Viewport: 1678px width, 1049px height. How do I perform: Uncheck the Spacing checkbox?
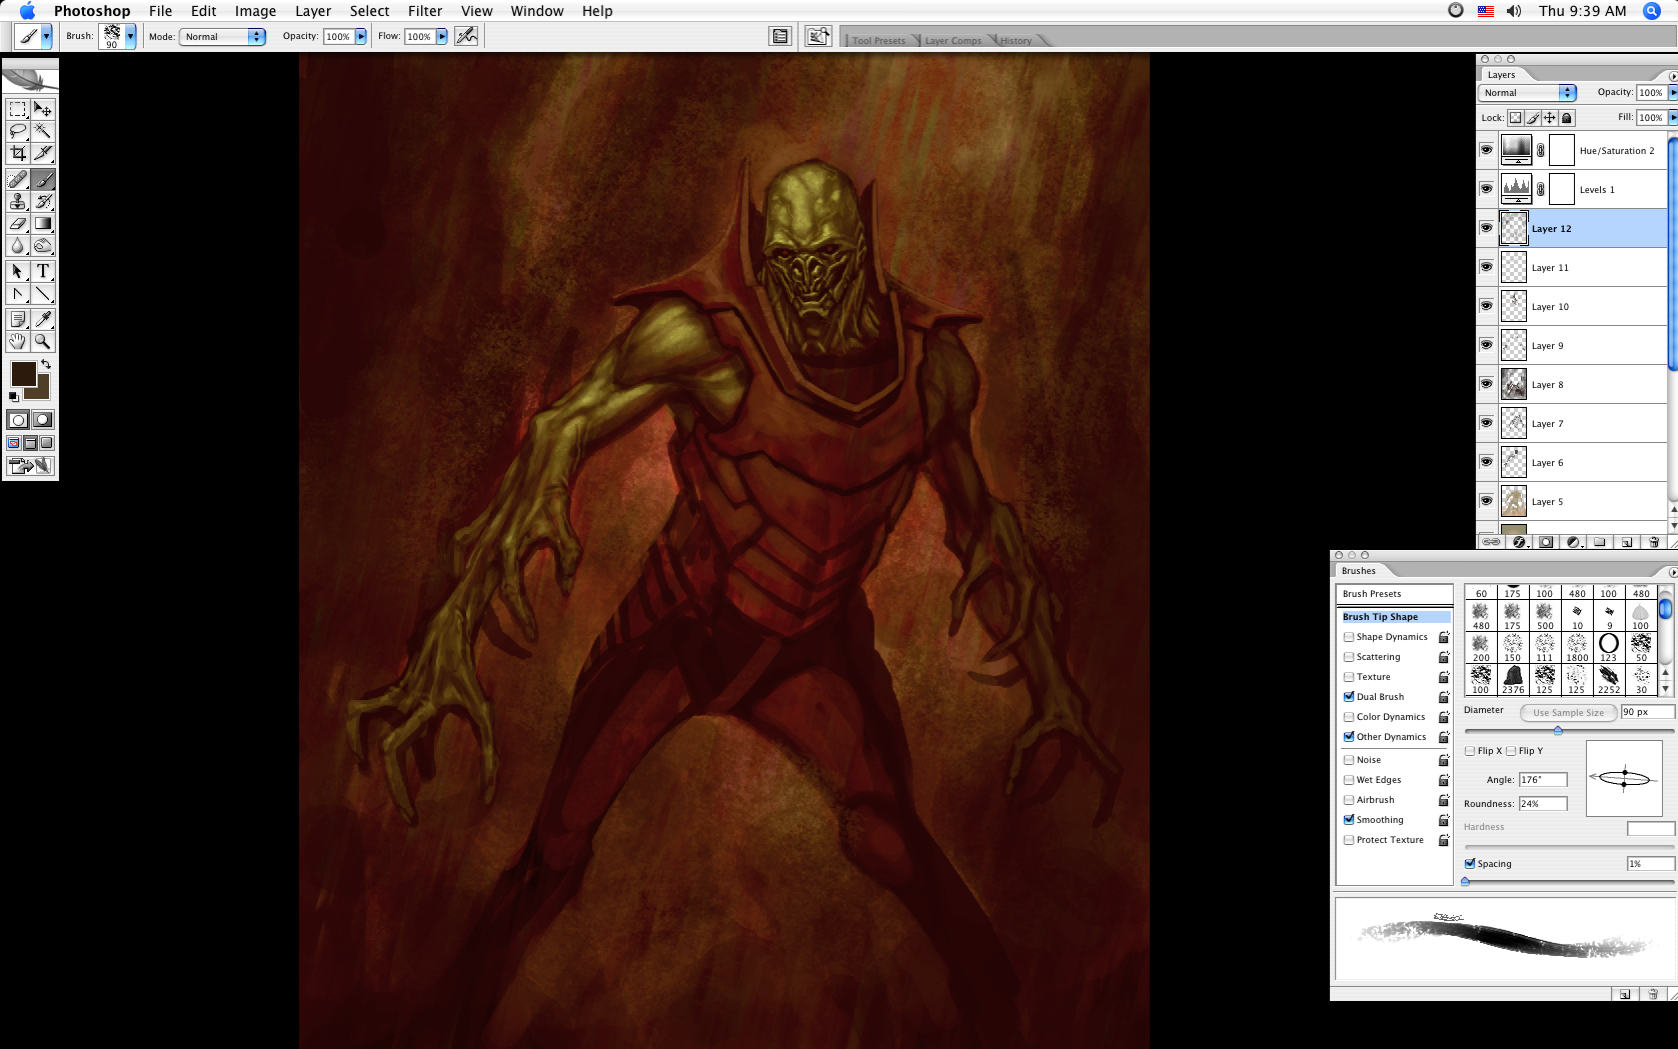[x=1470, y=864]
